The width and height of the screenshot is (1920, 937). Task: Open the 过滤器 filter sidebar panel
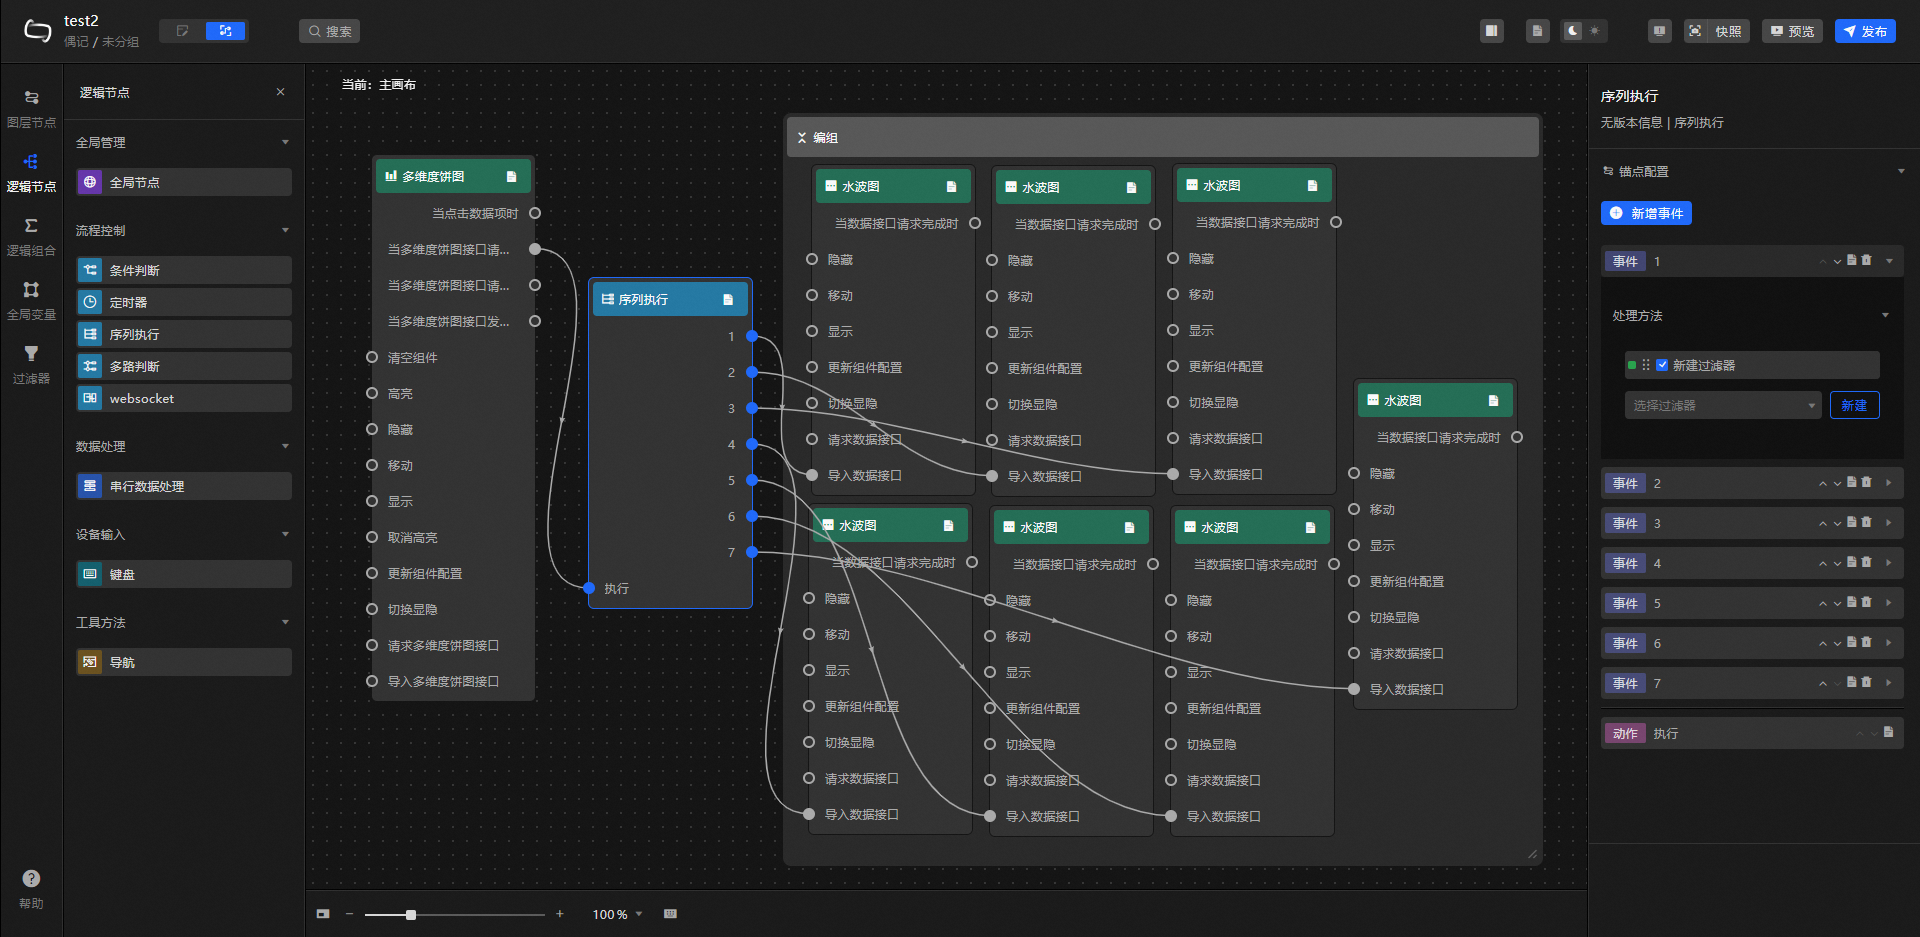[x=31, y=363]
